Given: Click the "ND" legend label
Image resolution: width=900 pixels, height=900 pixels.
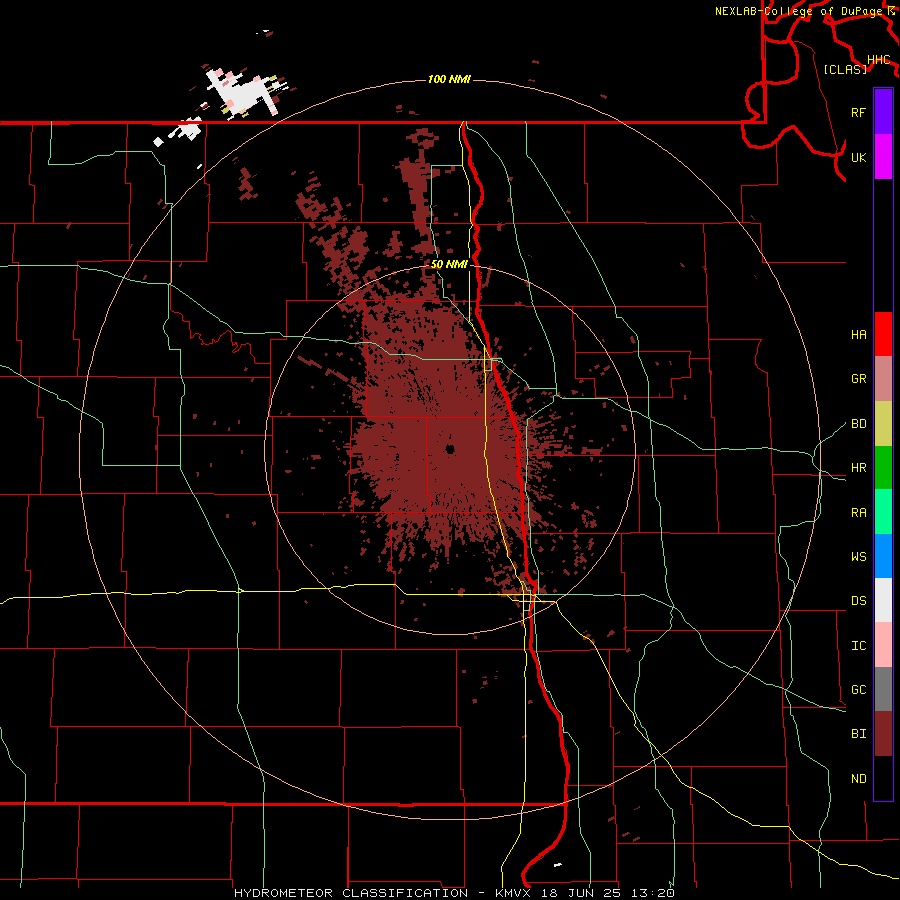Looking at the screenshot, I should [858, 779].
